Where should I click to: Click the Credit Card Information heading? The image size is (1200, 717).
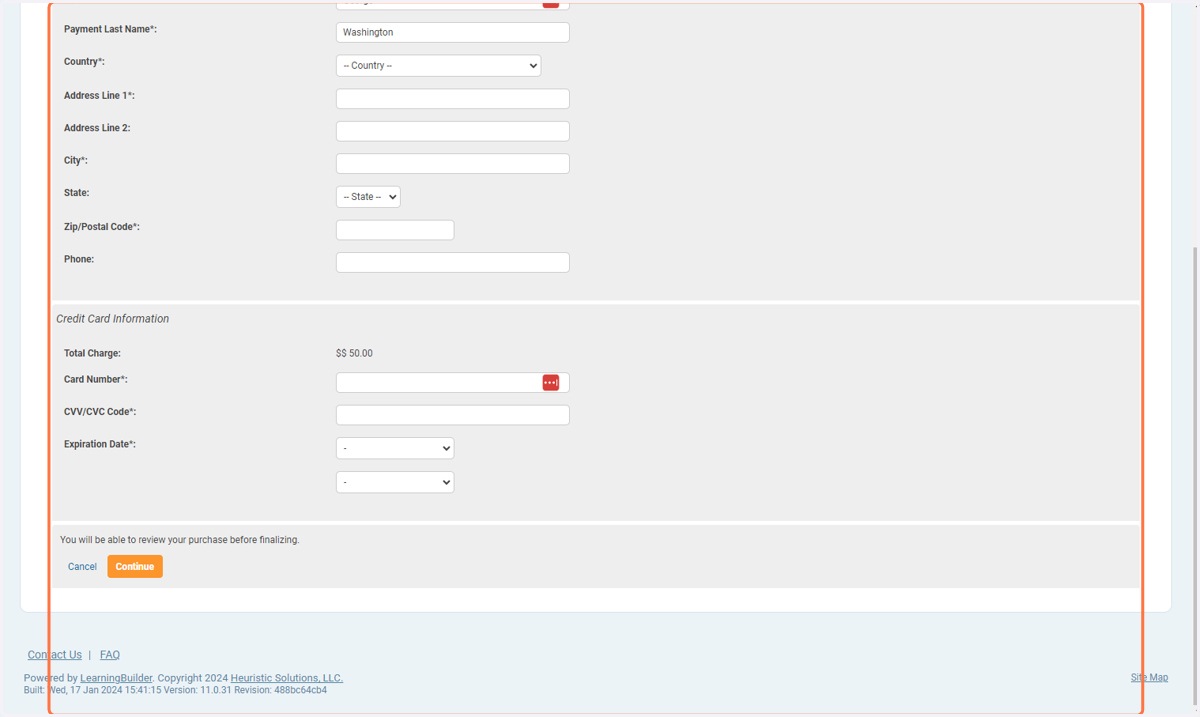tap(112, 319)
